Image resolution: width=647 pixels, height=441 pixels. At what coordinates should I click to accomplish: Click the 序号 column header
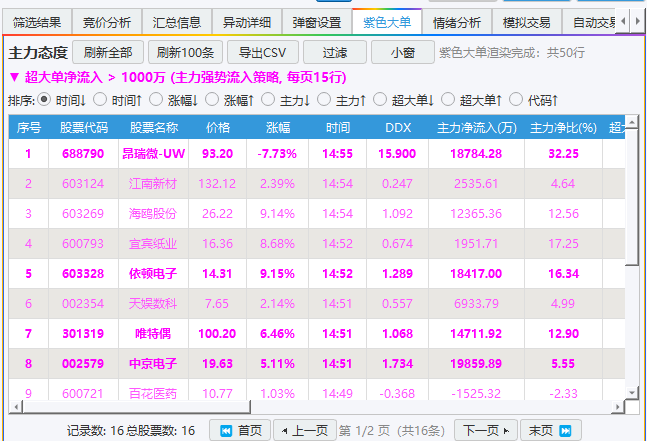pyautogui.click(x=28, y=127)
